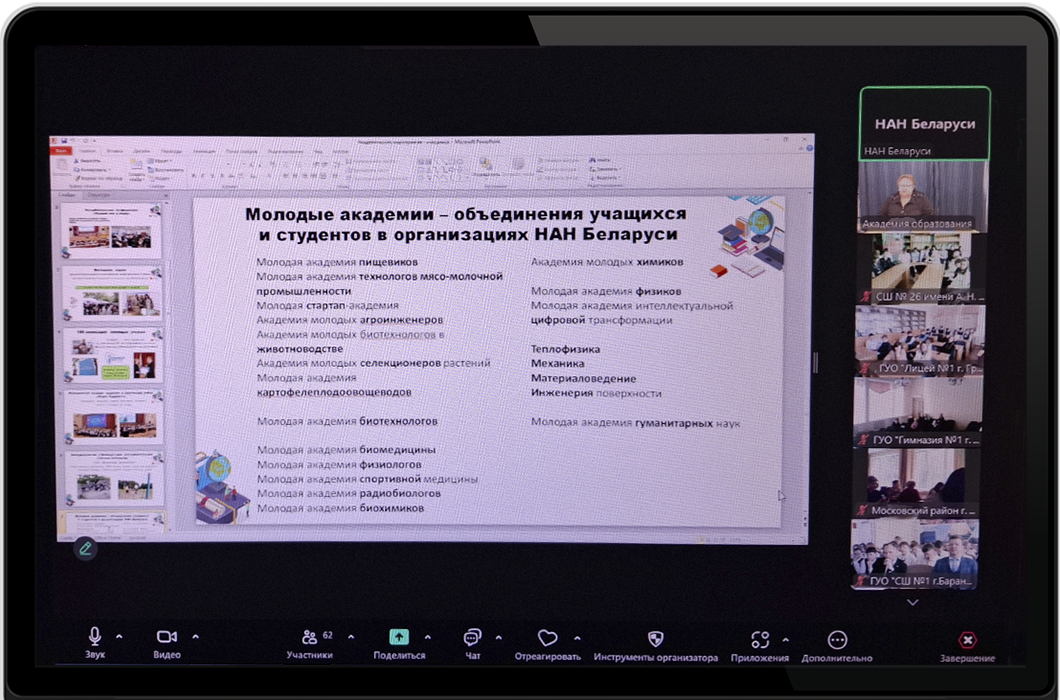Click the line "Академия молодых химиков"
The height and width of the screenshot is (700, 1060).
coord(606,262)
